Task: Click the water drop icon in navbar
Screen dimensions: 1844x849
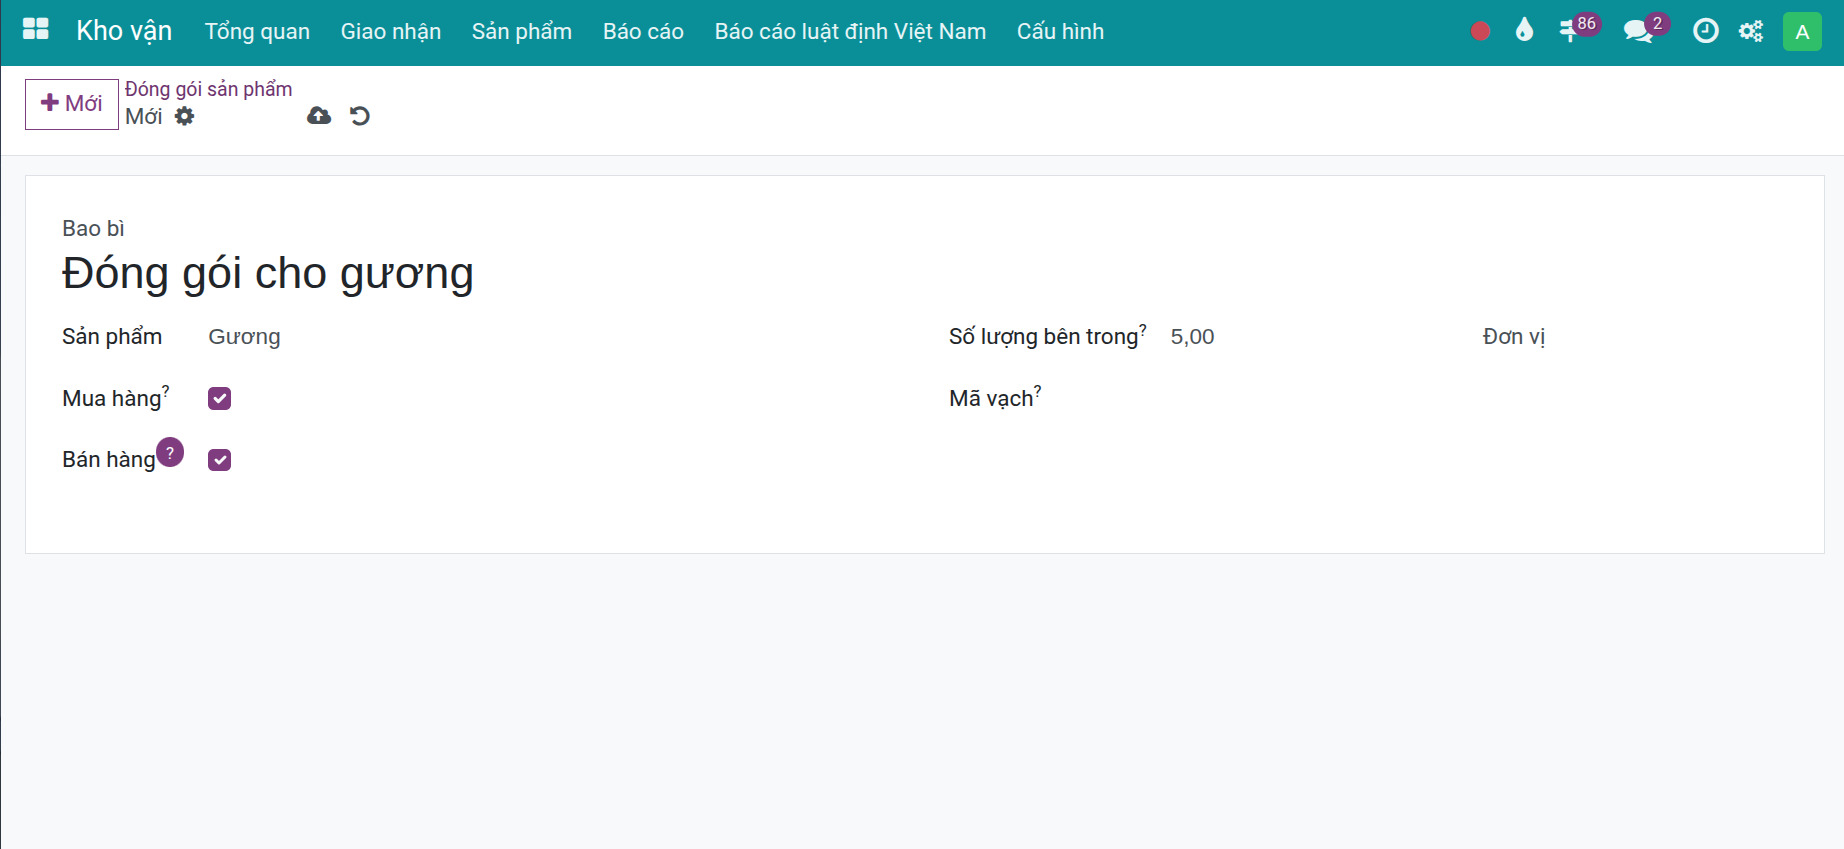Action: (x=1524, y=31)
